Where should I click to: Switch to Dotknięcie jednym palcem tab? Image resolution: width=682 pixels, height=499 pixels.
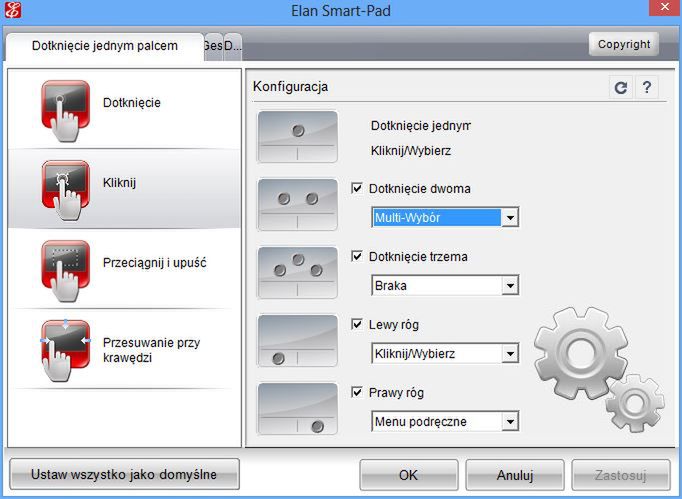[105, 46]
